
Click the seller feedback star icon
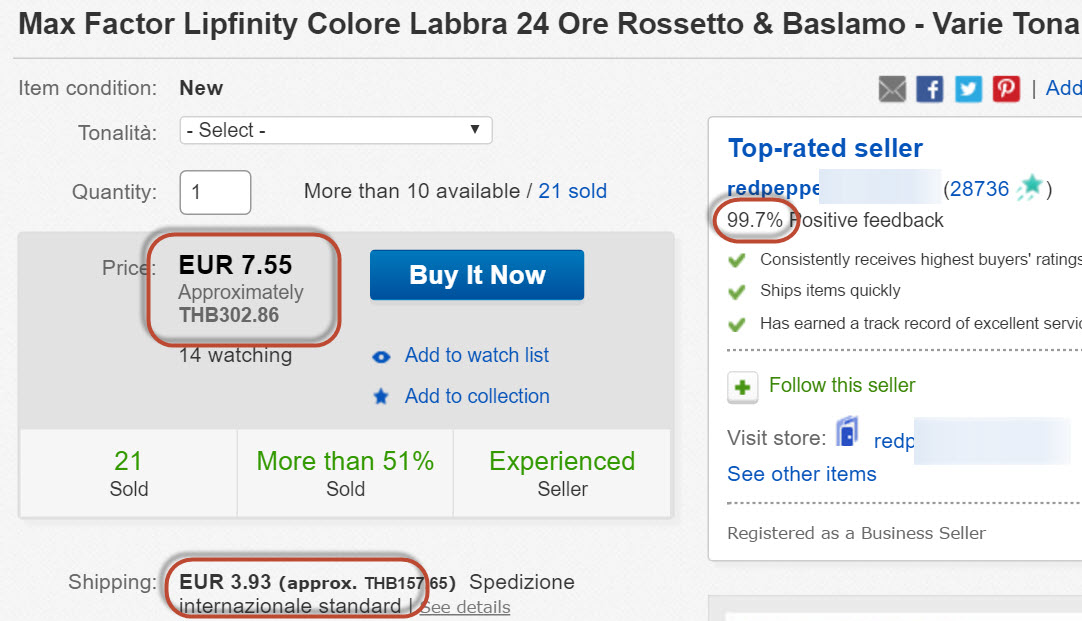tap(1030, 188)
